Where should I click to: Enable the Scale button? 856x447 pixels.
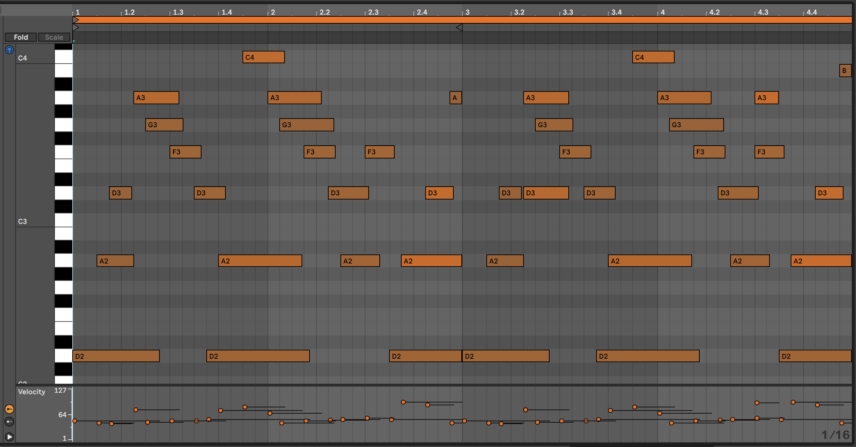click(54, 37)
